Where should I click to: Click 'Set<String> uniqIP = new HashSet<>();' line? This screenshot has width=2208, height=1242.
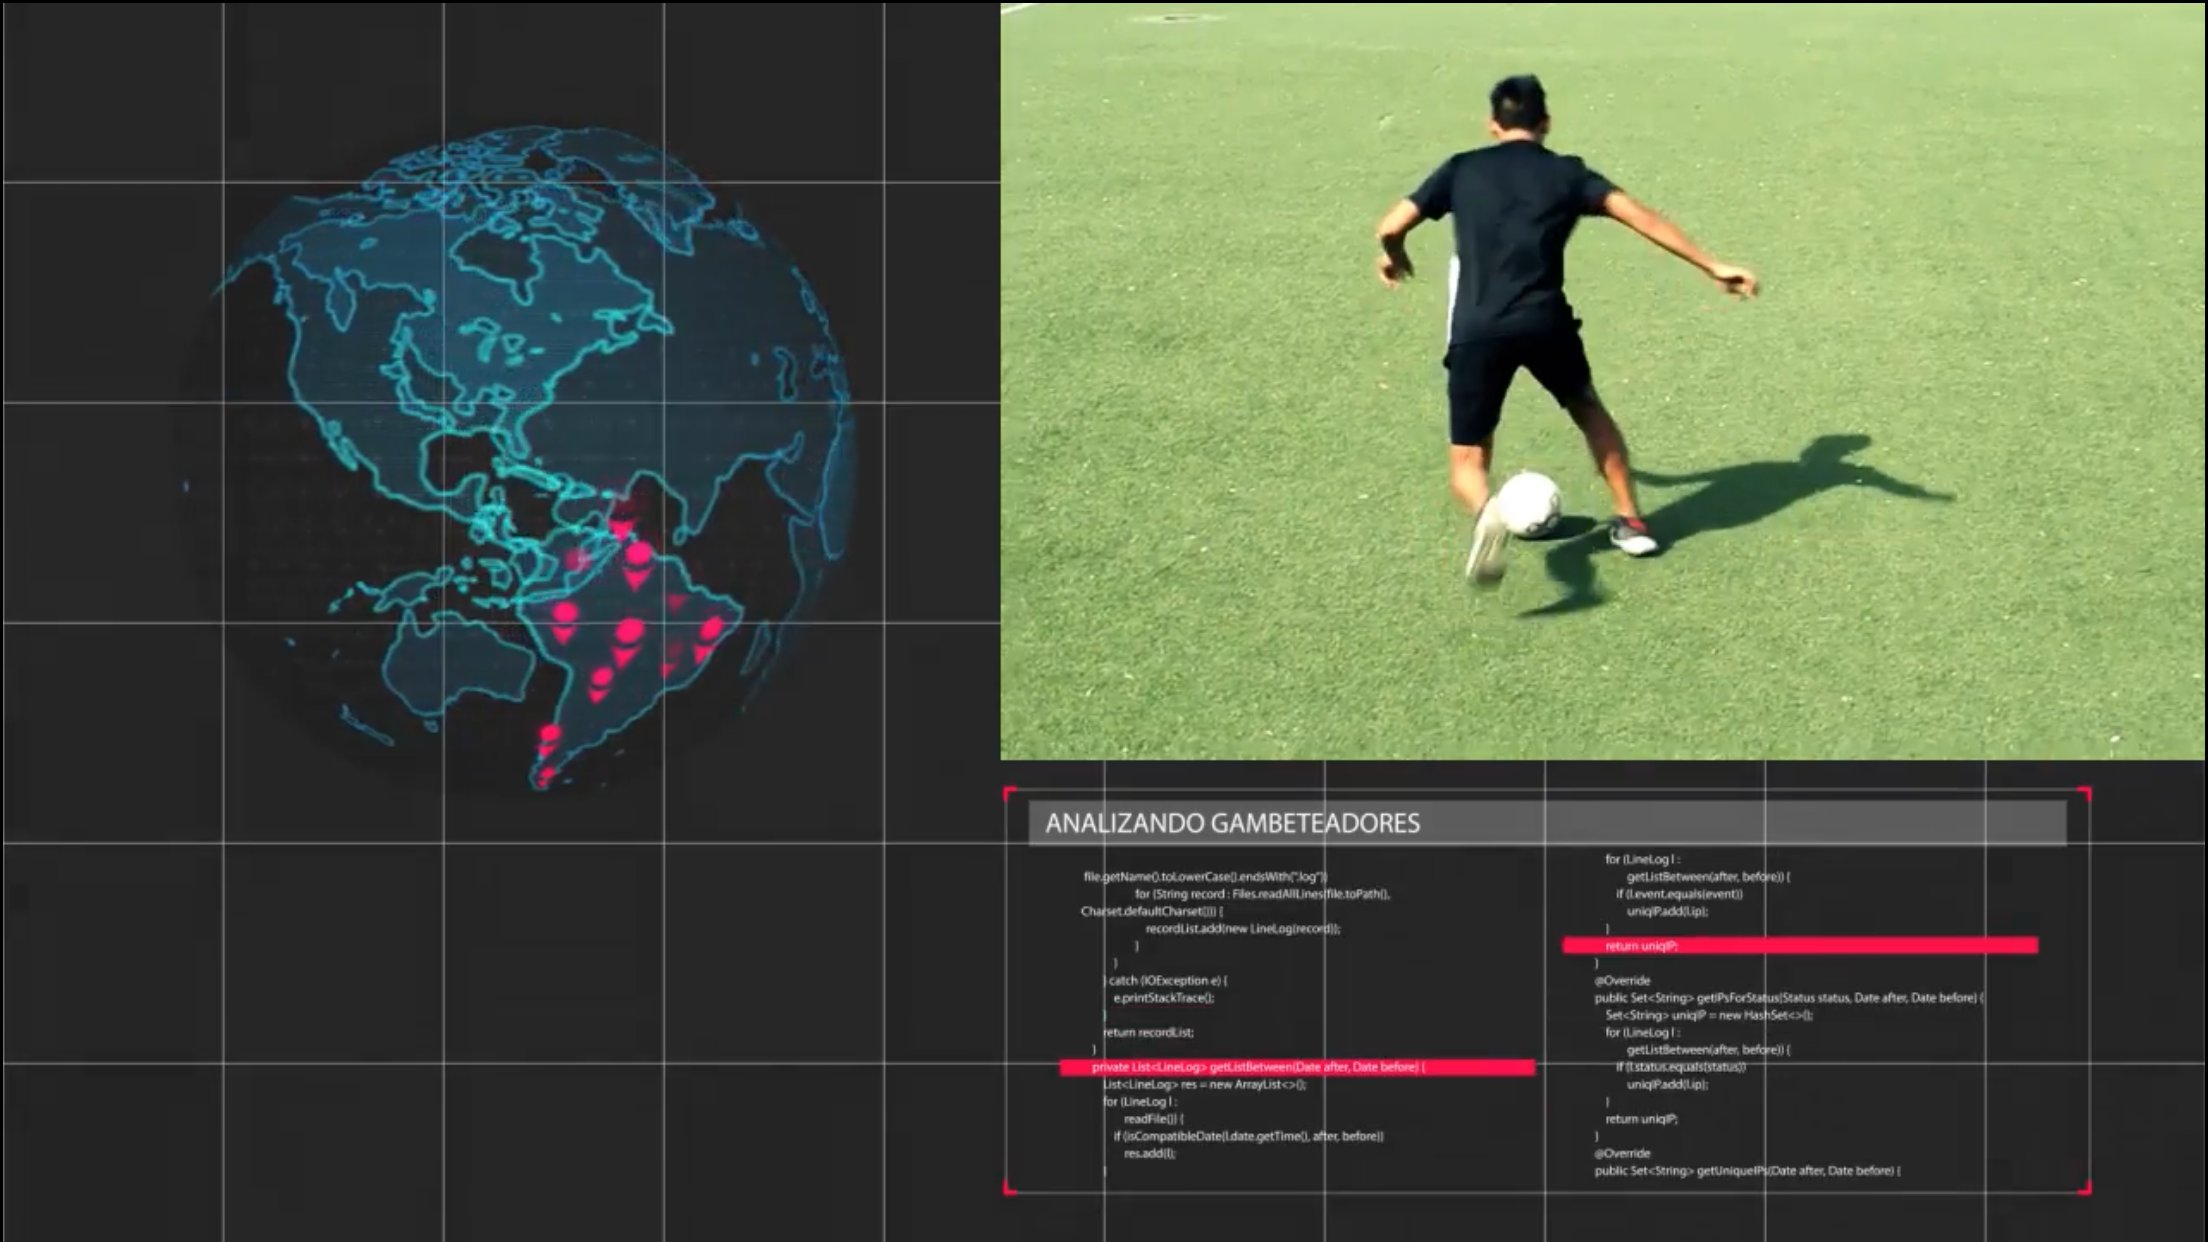[x=1709, y=1015]
